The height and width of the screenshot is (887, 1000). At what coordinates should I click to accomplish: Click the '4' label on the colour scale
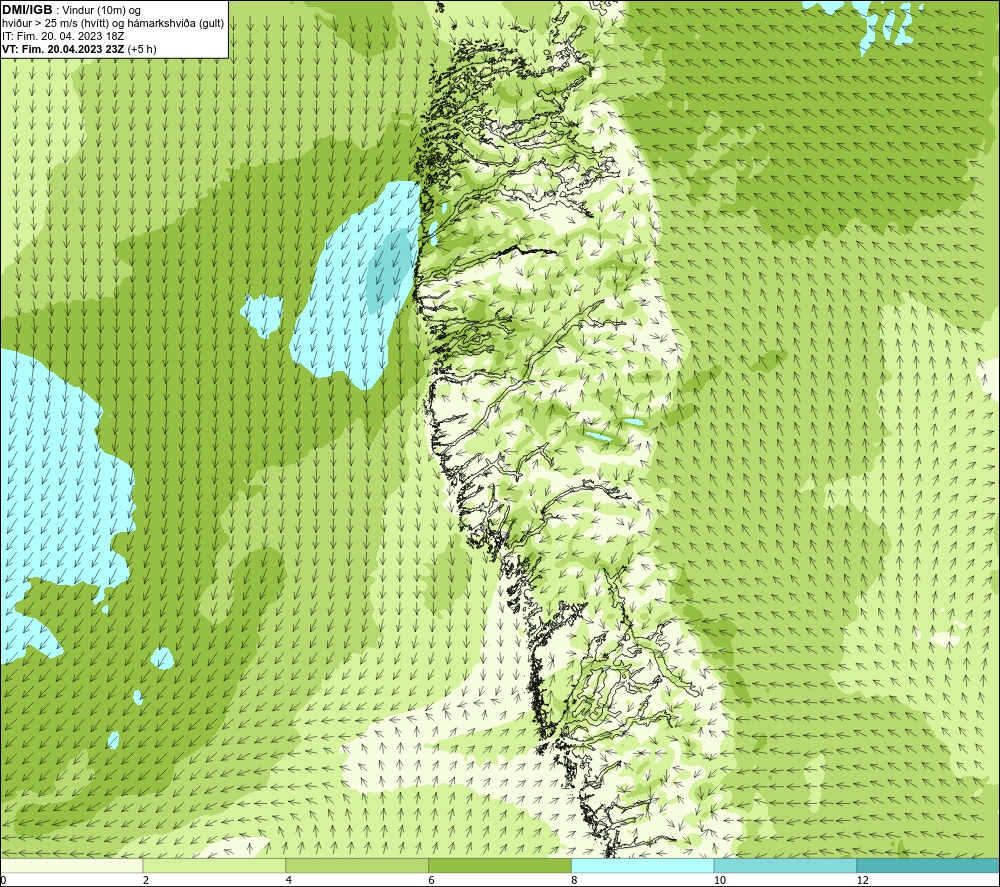(x=289, y=881)
